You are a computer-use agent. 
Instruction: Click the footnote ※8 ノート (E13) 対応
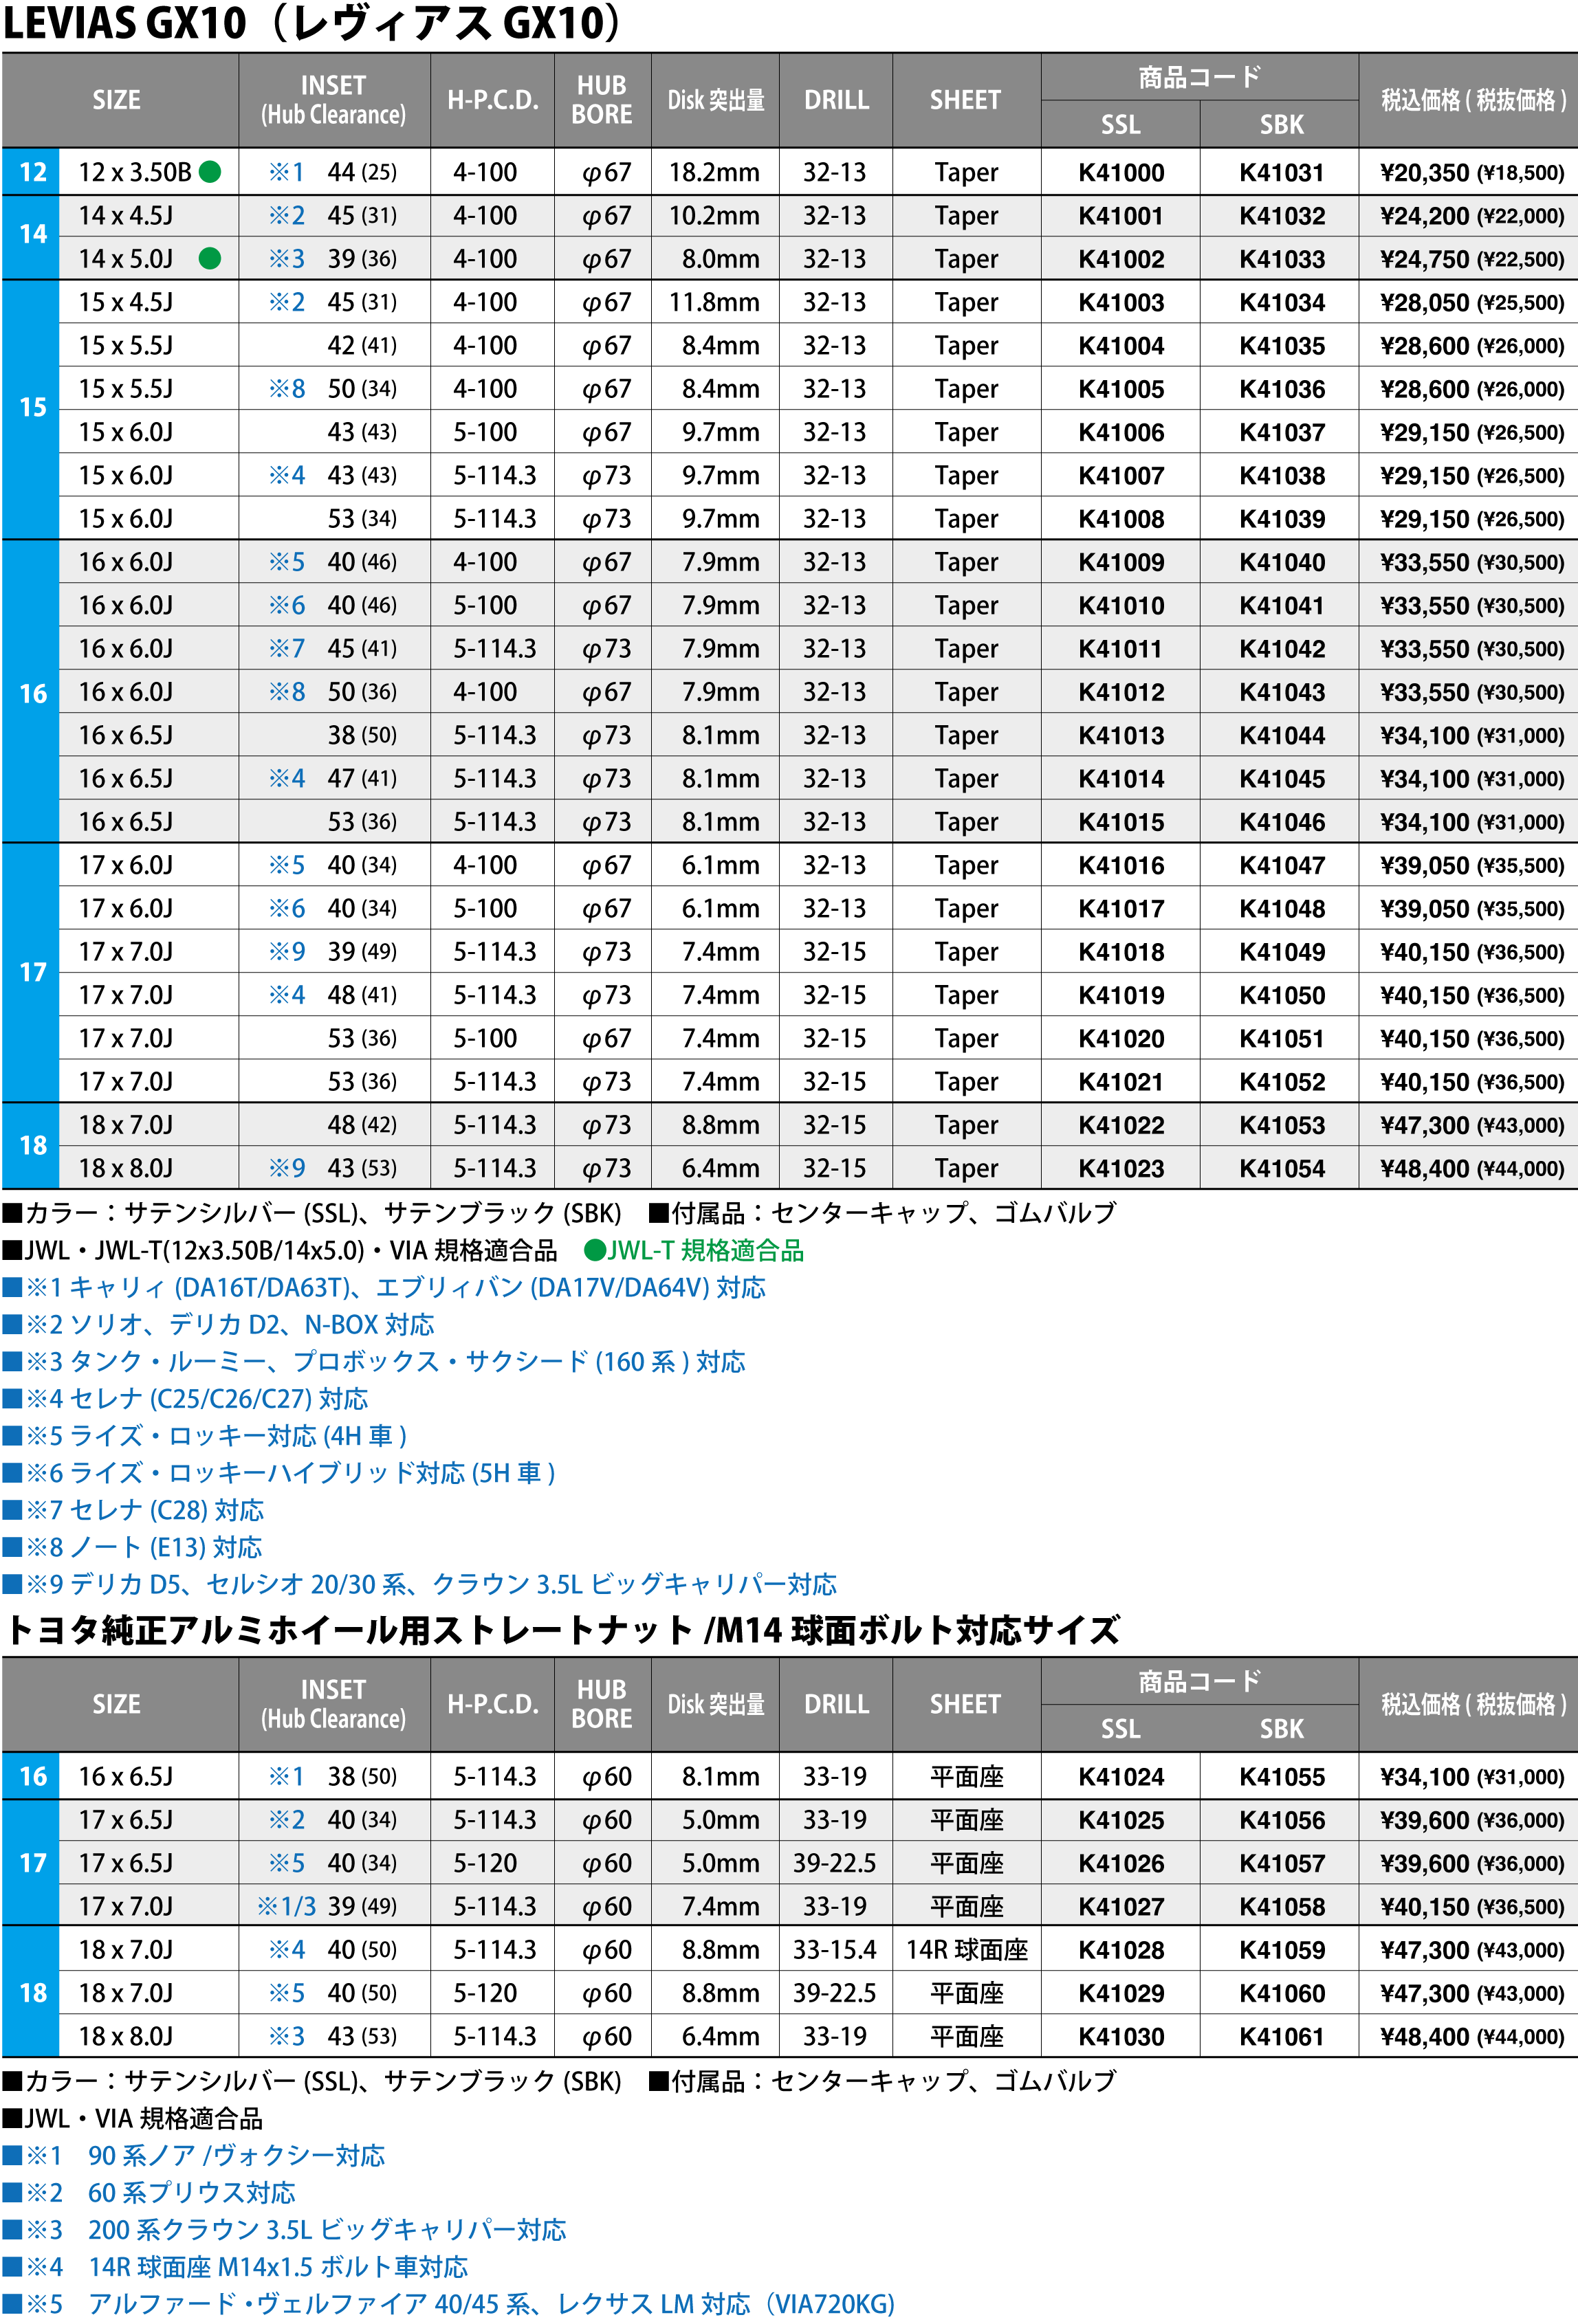coord(132,1547)
